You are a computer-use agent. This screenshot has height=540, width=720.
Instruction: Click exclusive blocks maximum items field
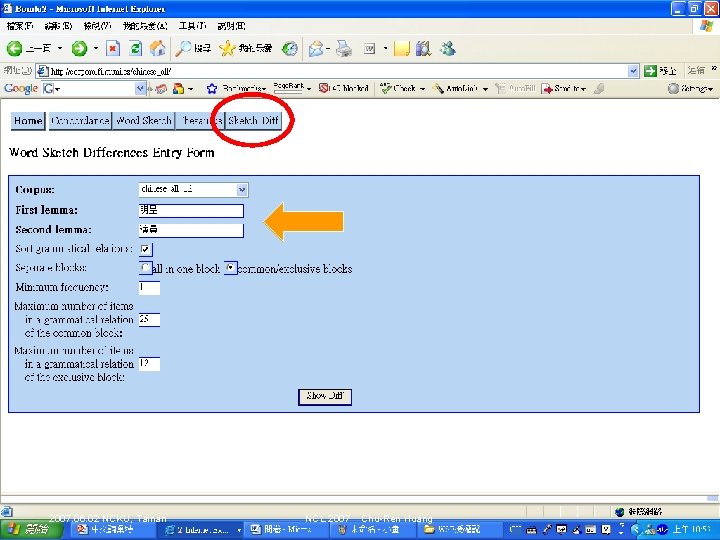point(149,364)
